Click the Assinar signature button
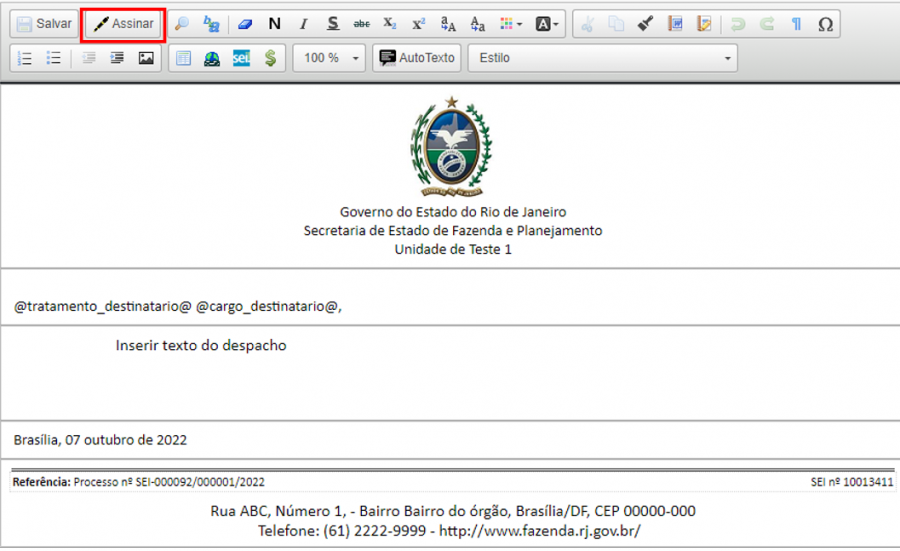This screenshot has width=900, height=551. pyautogui.click(x=123, y=24)
